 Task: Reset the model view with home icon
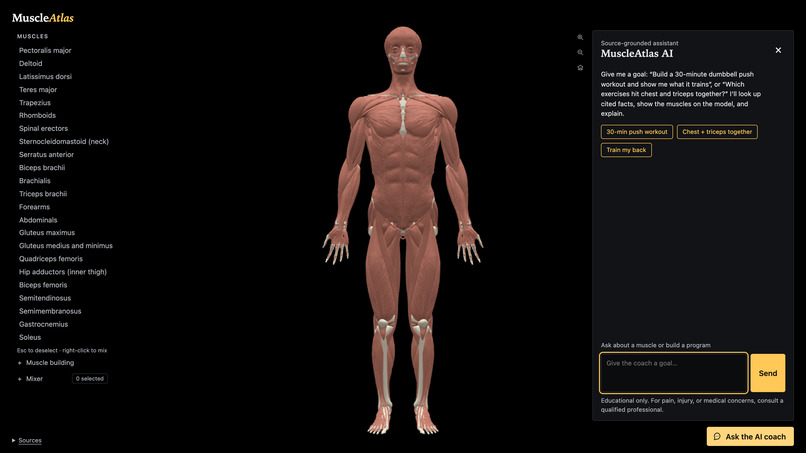click(580, 67)
